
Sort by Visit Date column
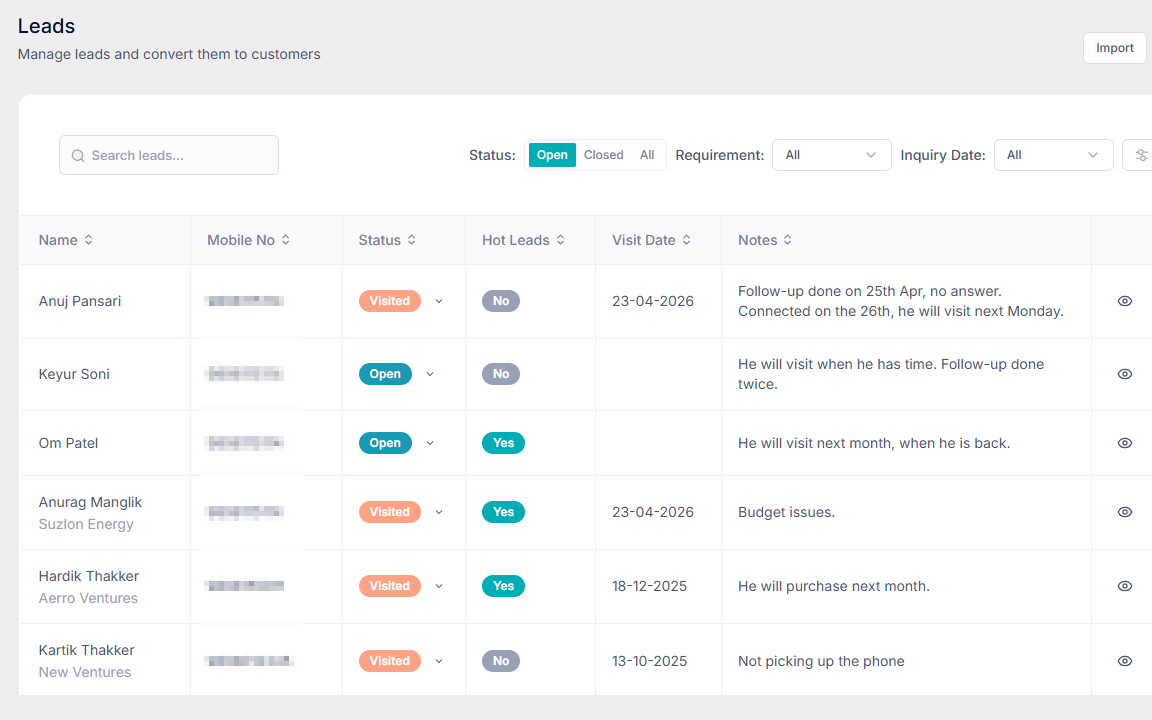point(686,240)
